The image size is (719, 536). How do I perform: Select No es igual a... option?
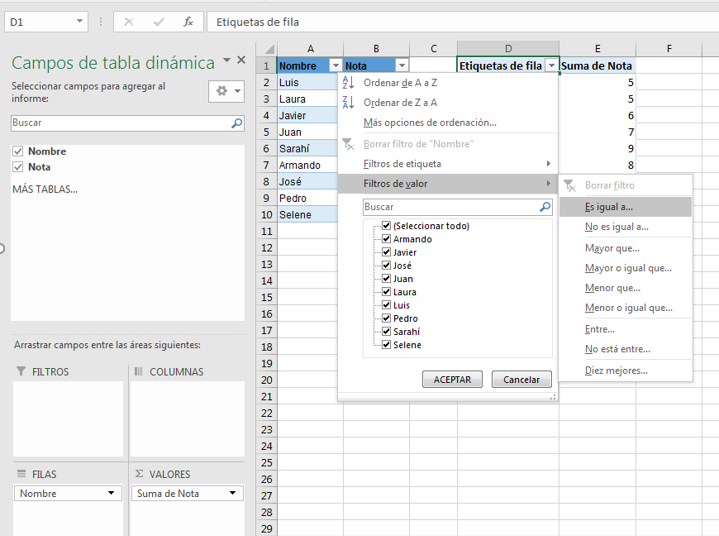click(x=625, y=227)
